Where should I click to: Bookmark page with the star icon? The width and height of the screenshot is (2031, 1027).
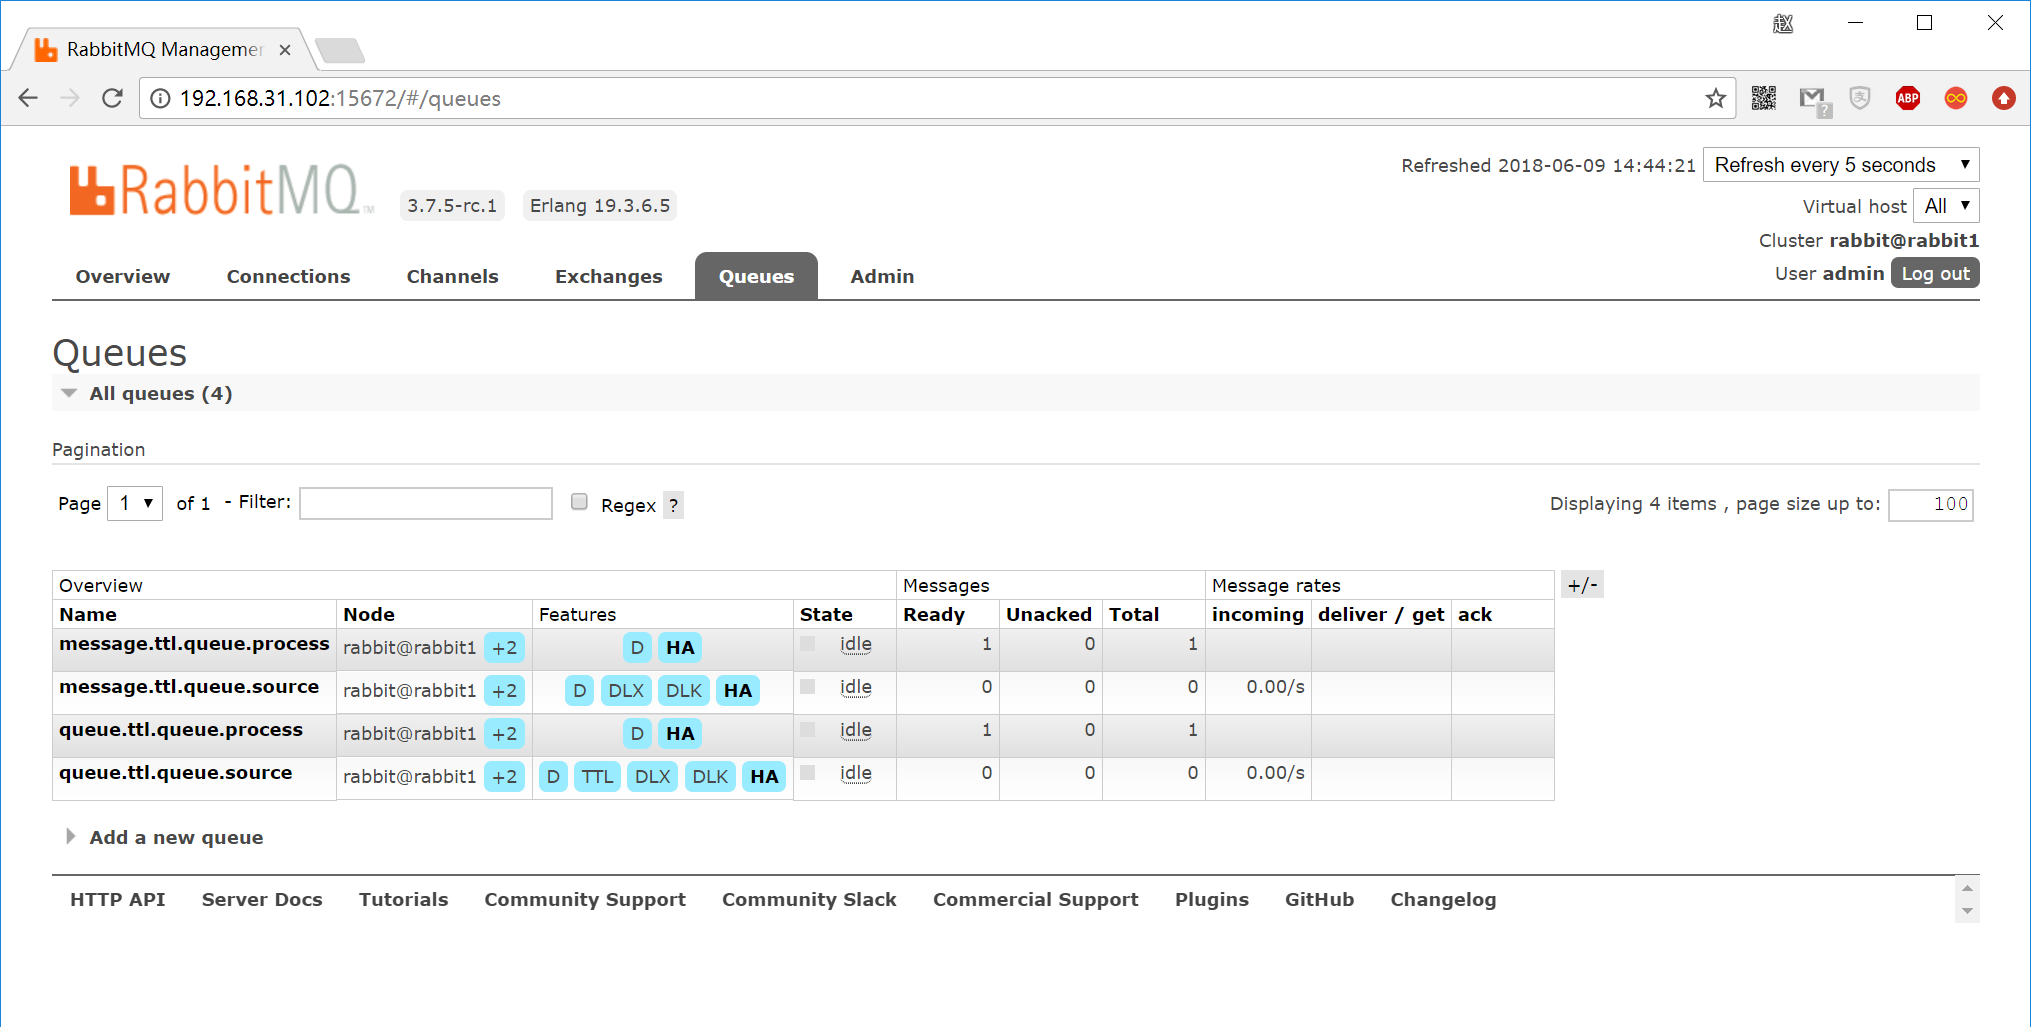[x=1716, y=98]
